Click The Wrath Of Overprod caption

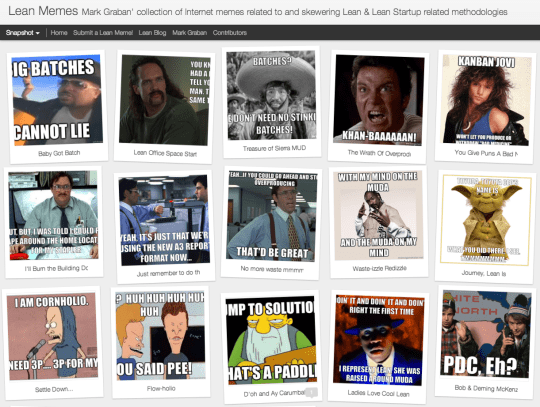point(379,153)
